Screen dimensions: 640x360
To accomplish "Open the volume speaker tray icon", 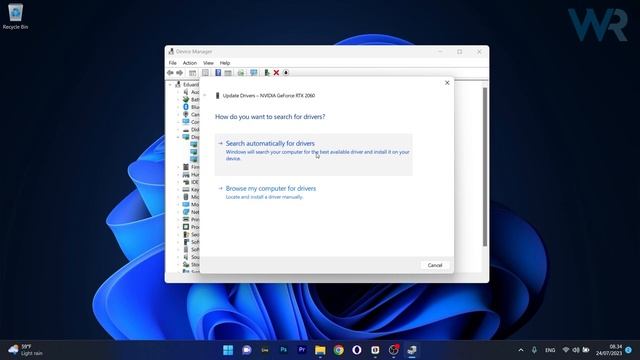I will coord(576,350).
